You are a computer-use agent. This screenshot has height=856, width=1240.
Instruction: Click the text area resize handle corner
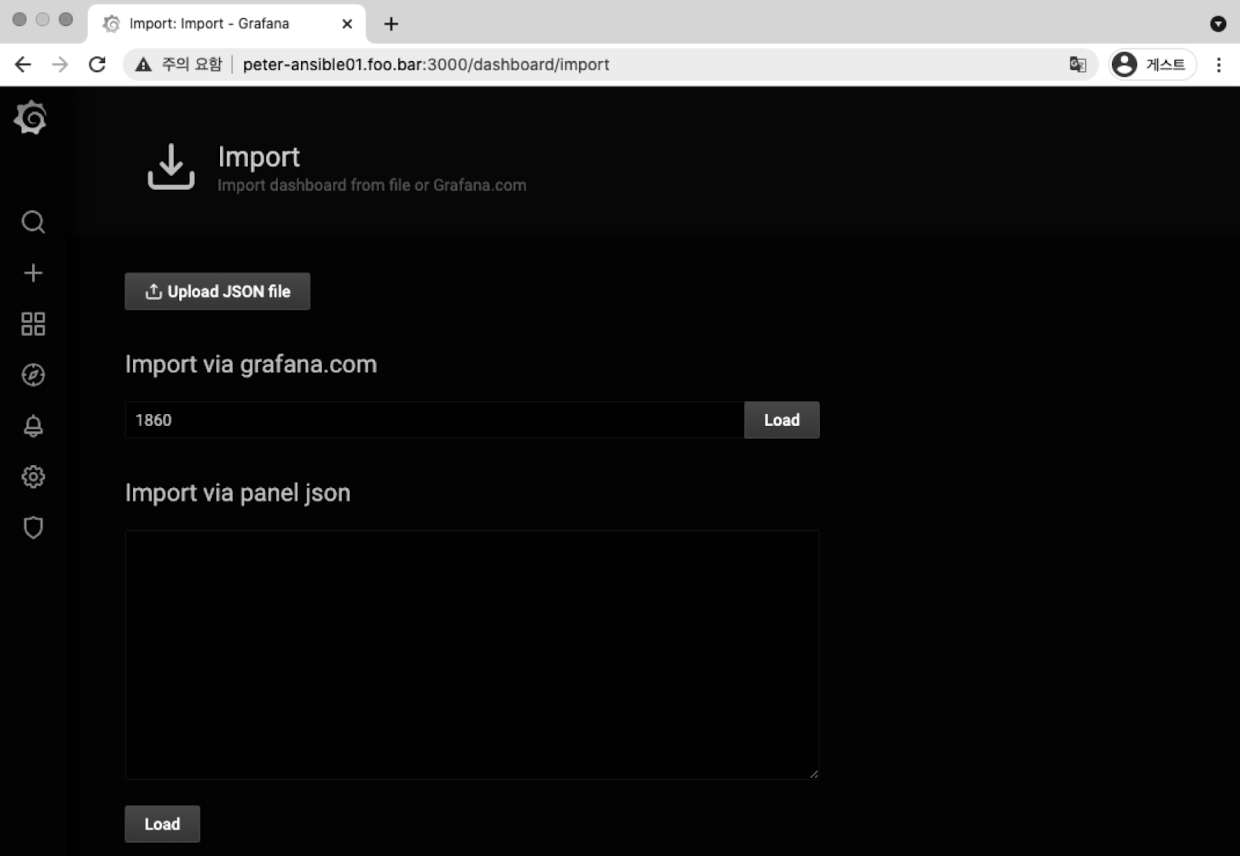(x=814, y=774)
